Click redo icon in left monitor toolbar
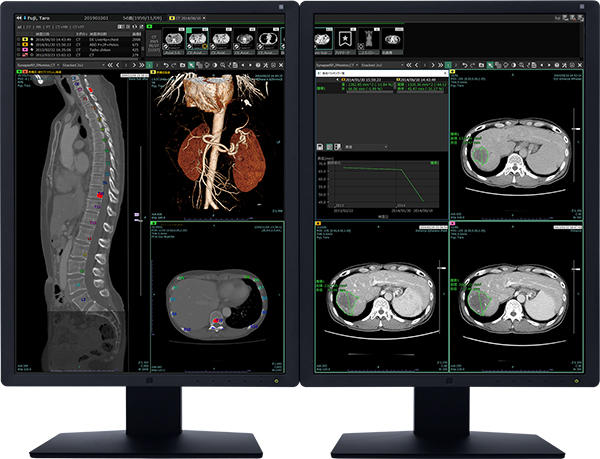This screenshot has width=600, height=459. click(x=173, y=65)
